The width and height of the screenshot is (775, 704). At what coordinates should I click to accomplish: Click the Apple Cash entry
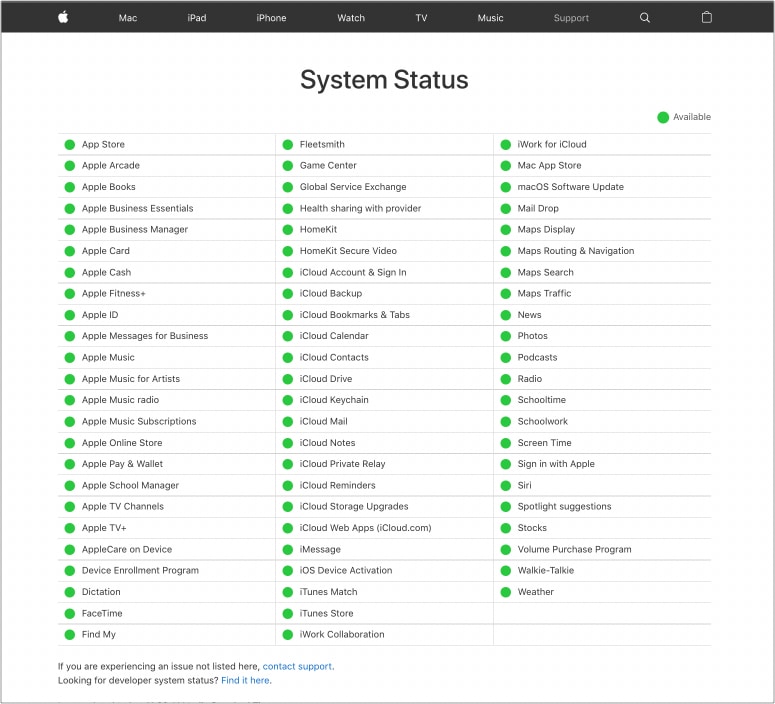pos(106,272)
